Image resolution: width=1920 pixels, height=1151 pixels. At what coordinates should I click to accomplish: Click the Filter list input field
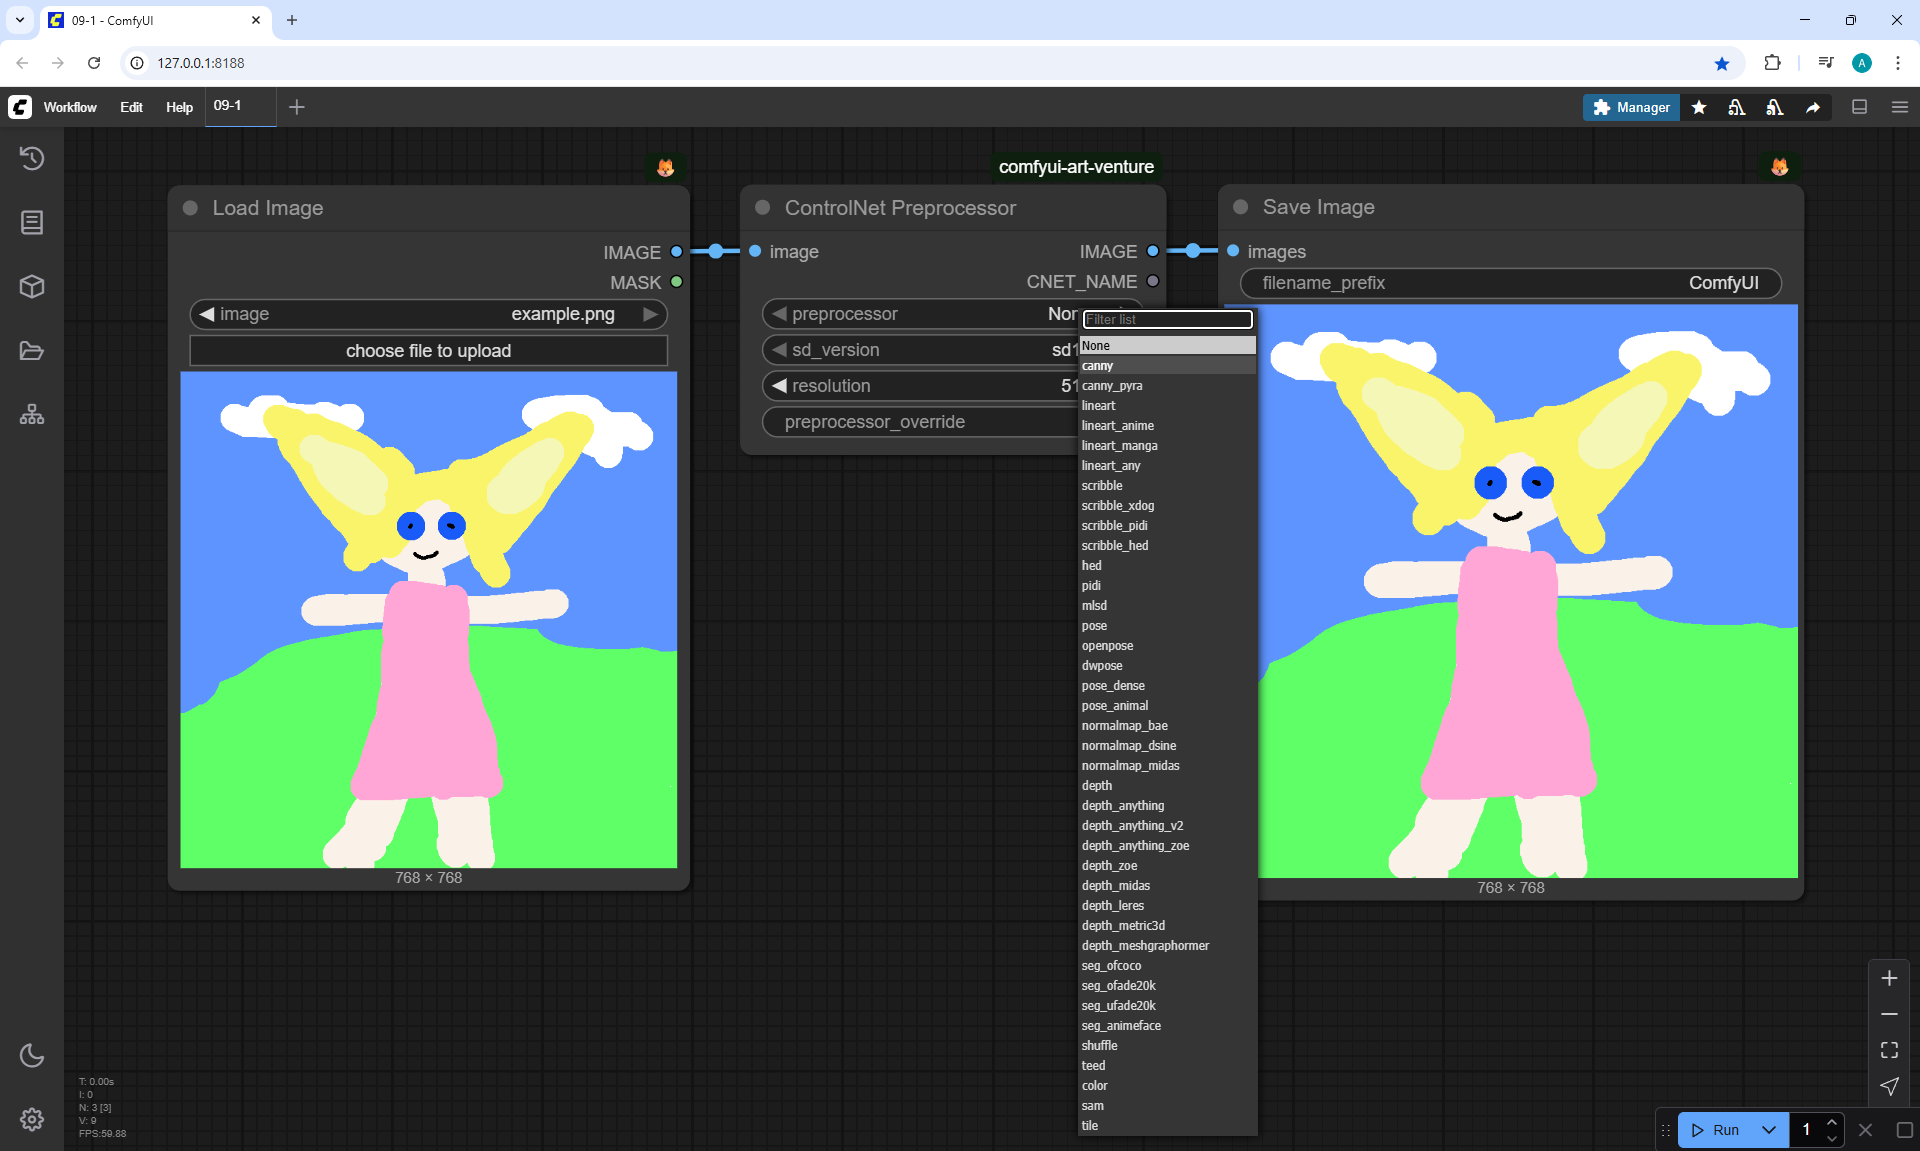point(1167,319)
